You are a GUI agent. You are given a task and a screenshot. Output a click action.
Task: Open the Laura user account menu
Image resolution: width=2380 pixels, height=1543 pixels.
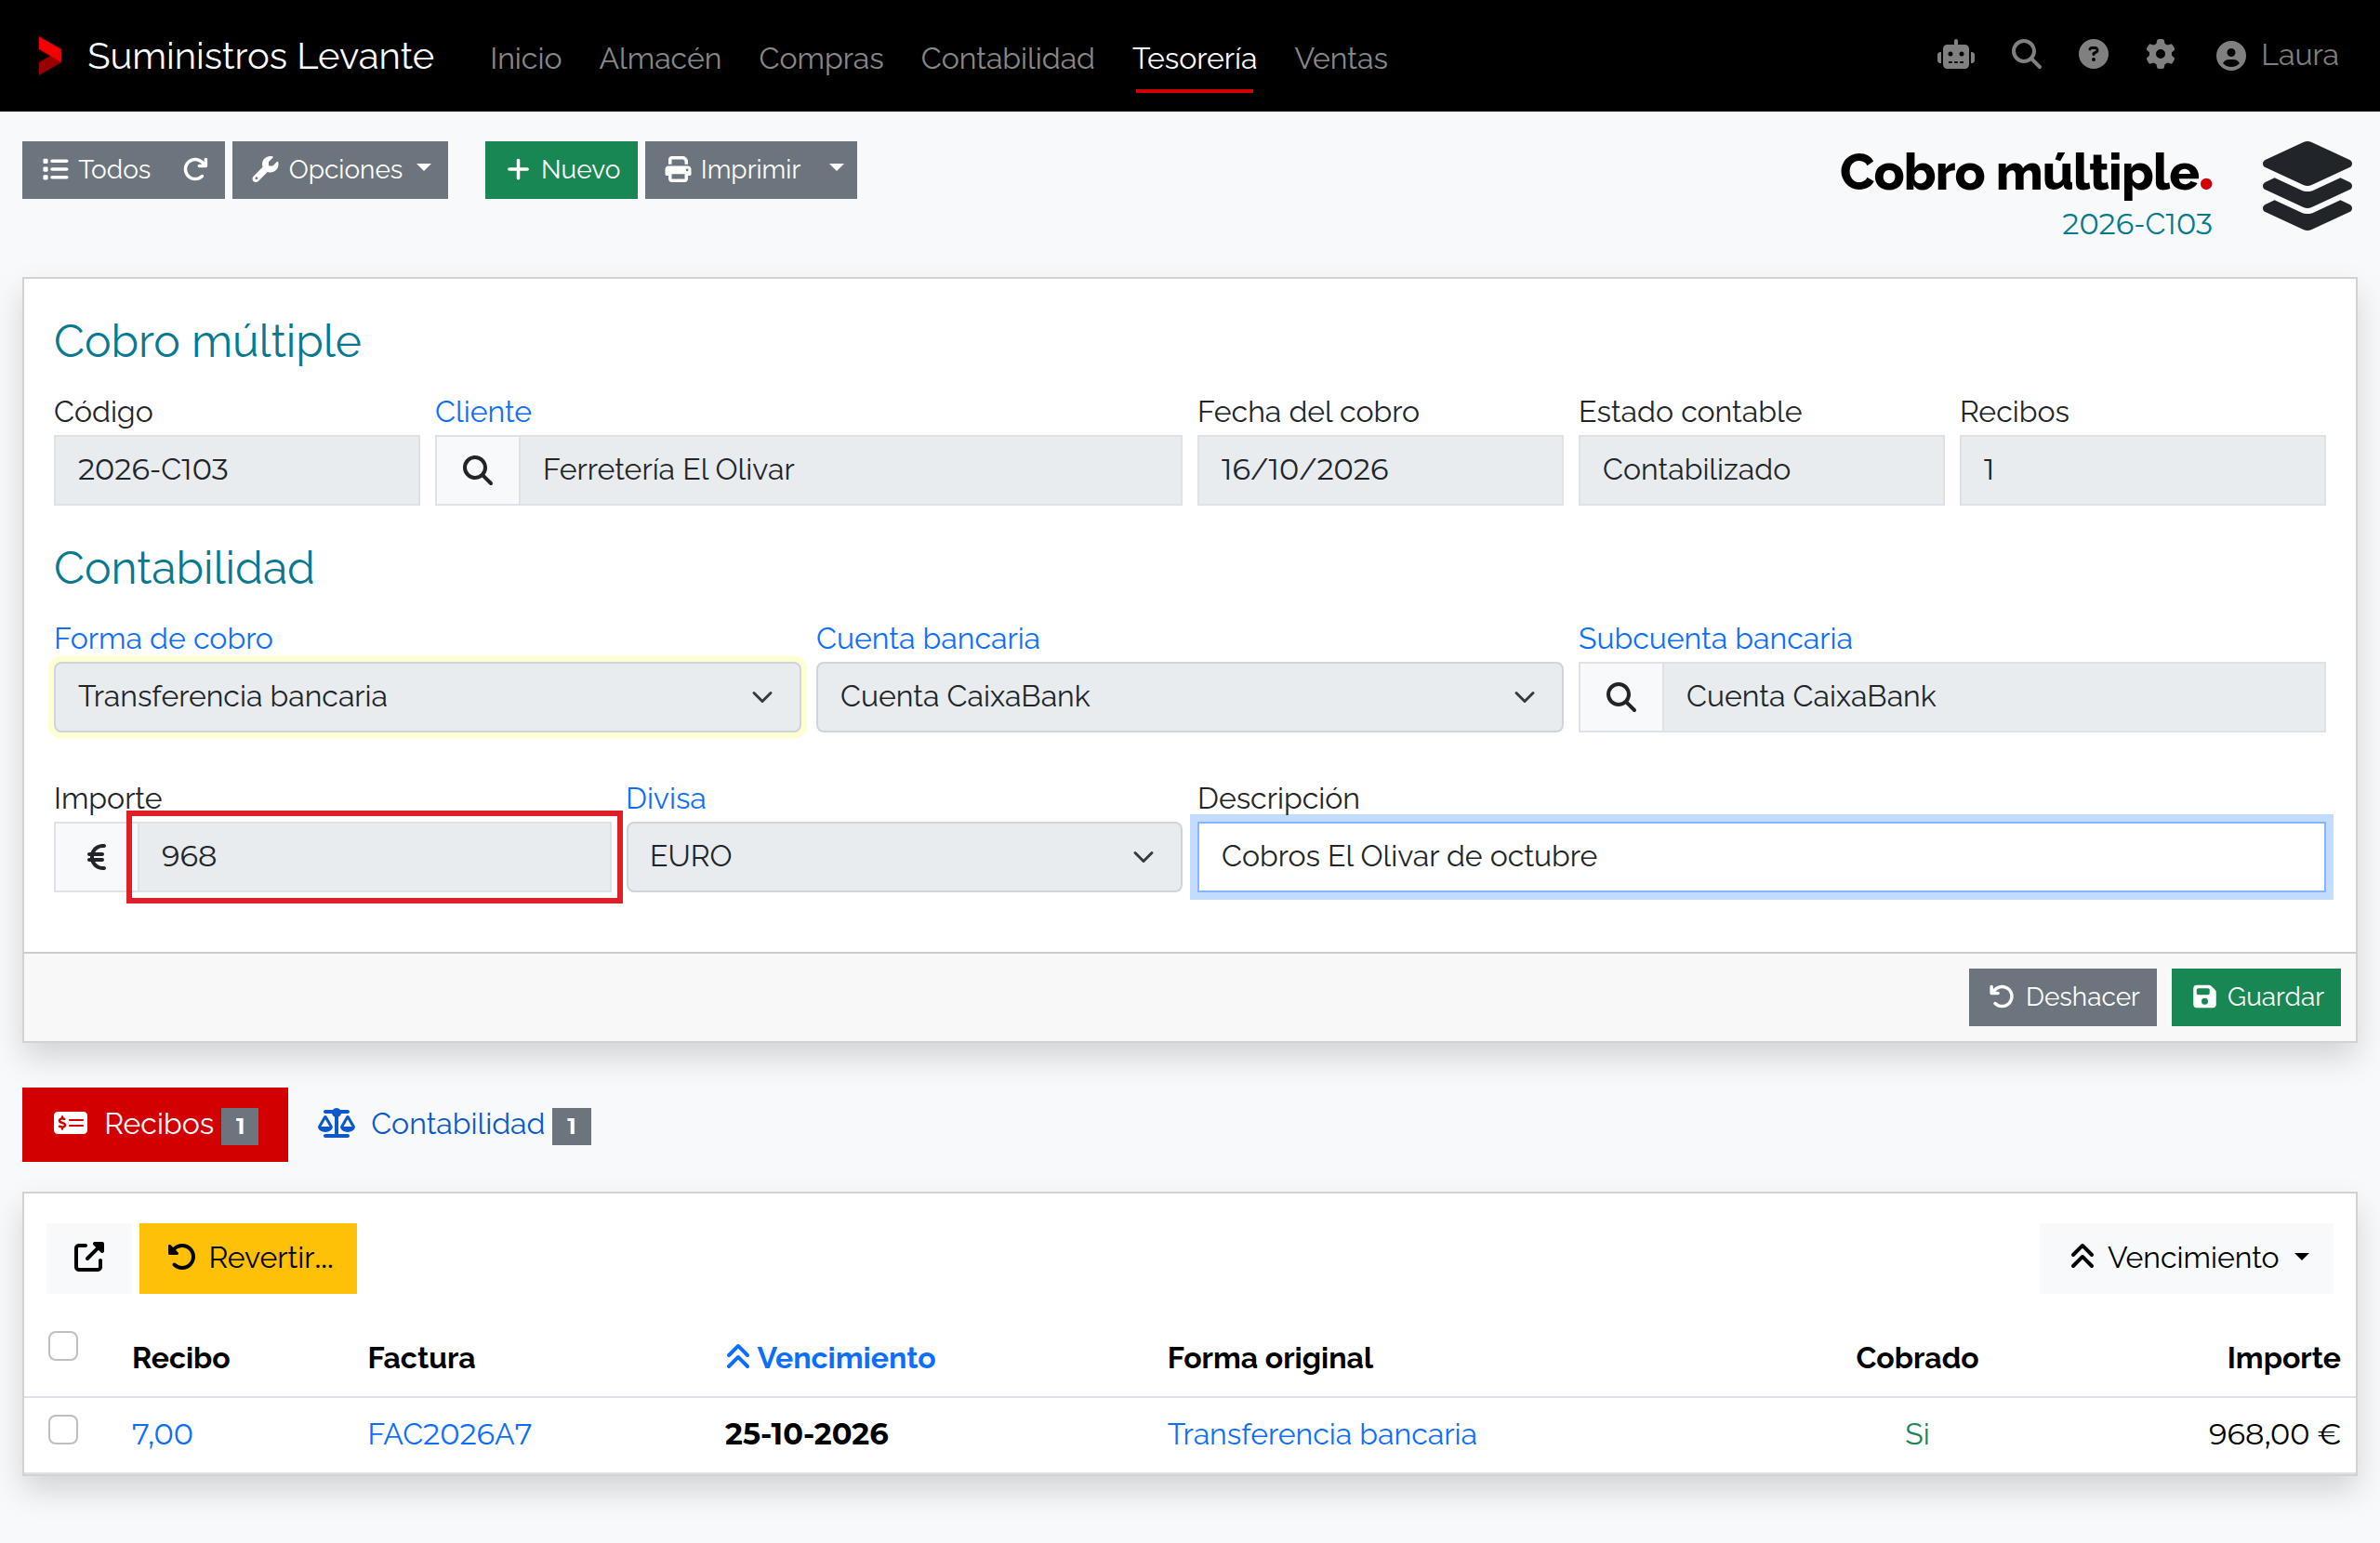[x=2277, y=55]
